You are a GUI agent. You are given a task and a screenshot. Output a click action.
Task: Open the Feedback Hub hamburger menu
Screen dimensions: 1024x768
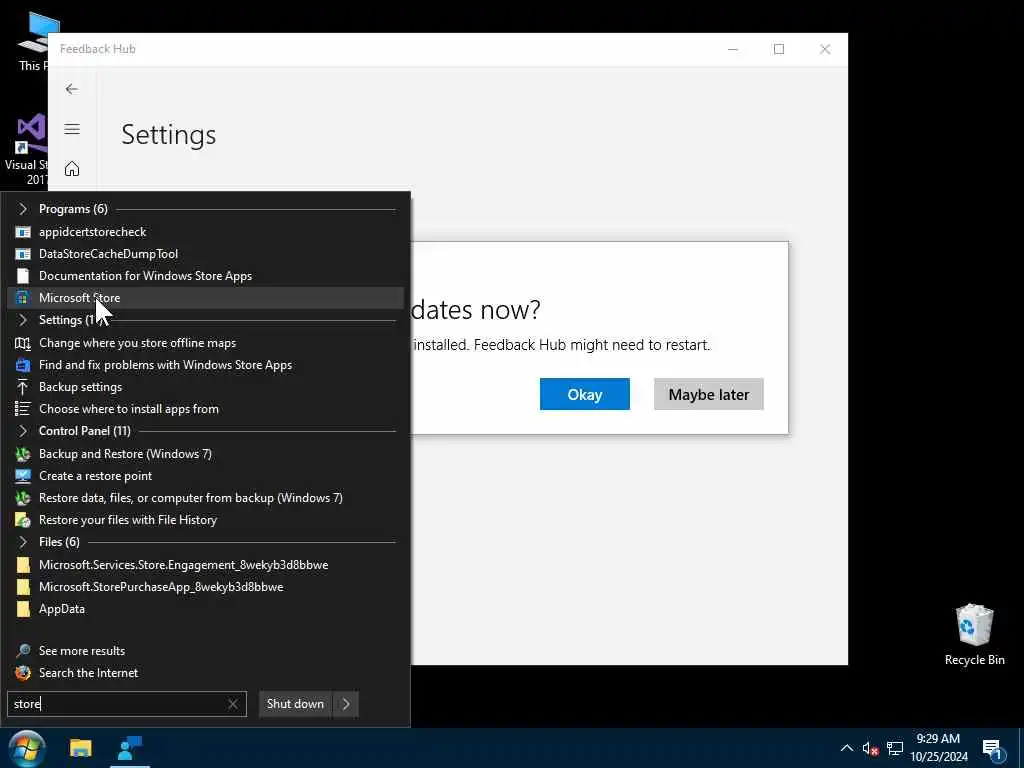pyautogui.click(x=72, y=129)
